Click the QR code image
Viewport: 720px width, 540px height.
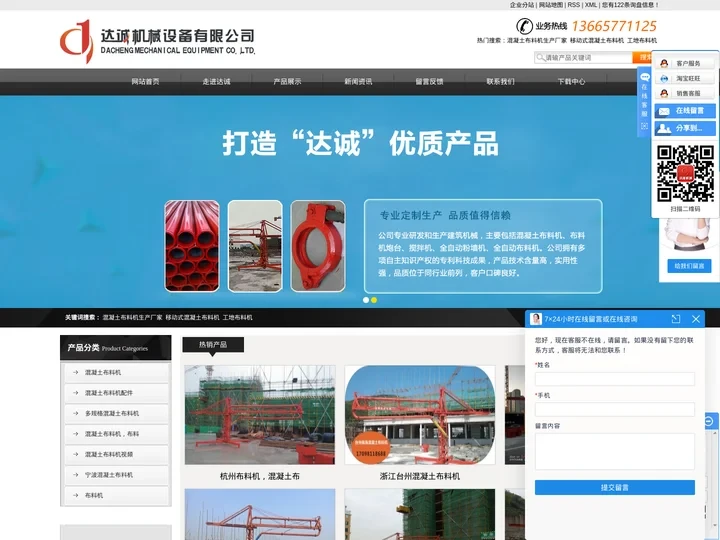(x=685, y=174)
